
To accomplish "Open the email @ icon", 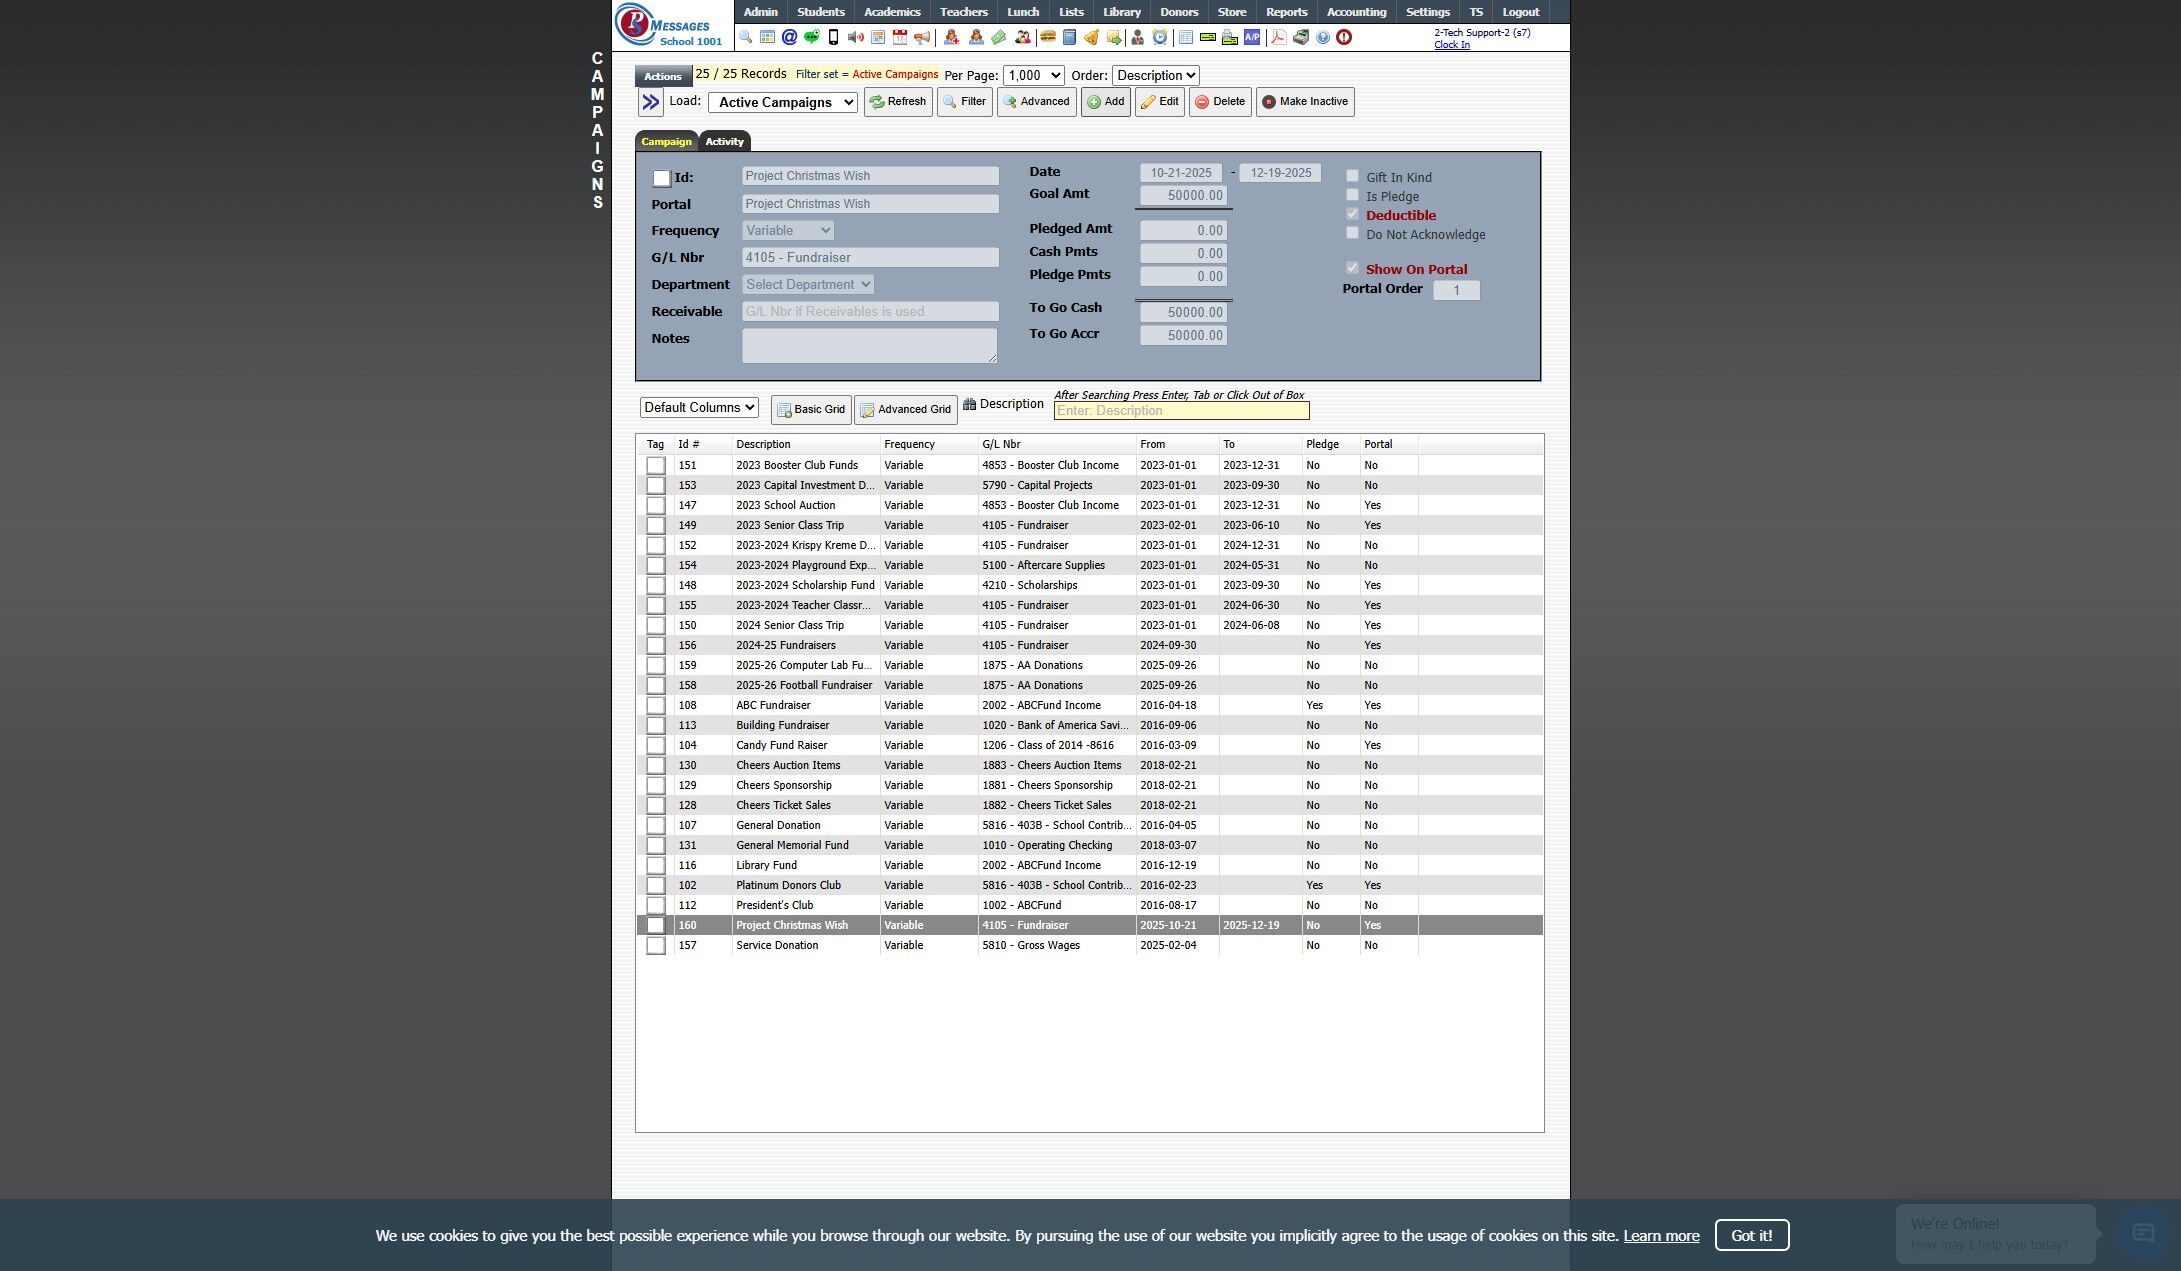I will pos(789,37).
